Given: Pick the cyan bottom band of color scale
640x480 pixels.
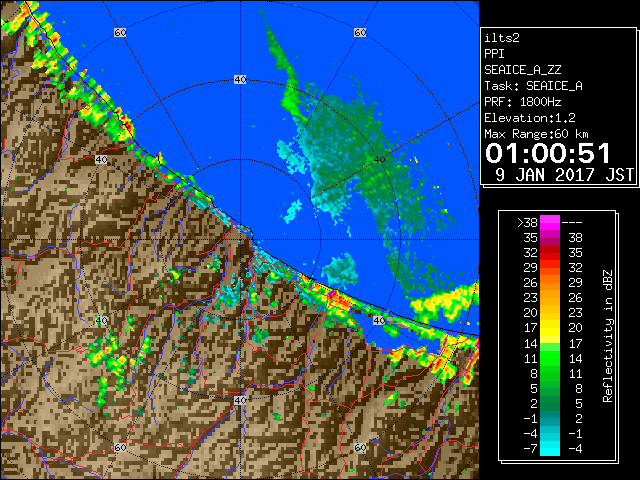Looking at the screenshot, I should tap(550, 448).
